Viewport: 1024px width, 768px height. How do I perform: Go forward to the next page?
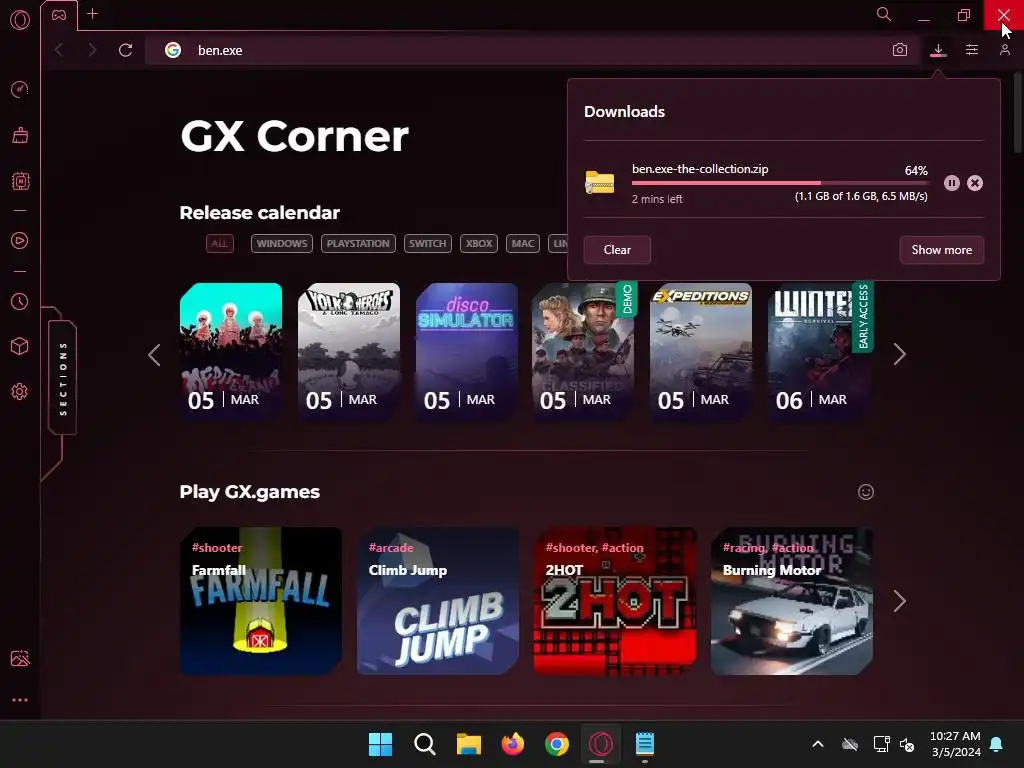pyautogui.click(x=92, y=50)
